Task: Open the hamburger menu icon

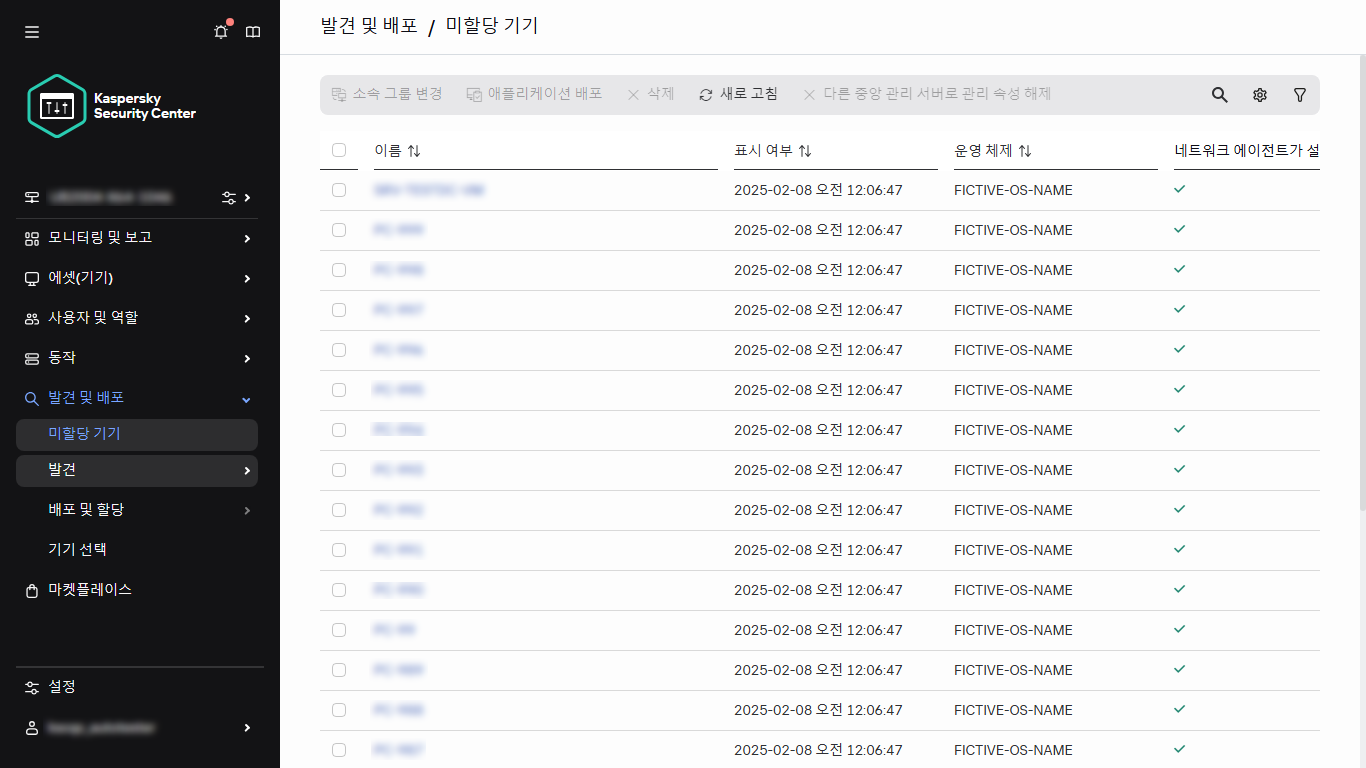Action: coord(32,32)
